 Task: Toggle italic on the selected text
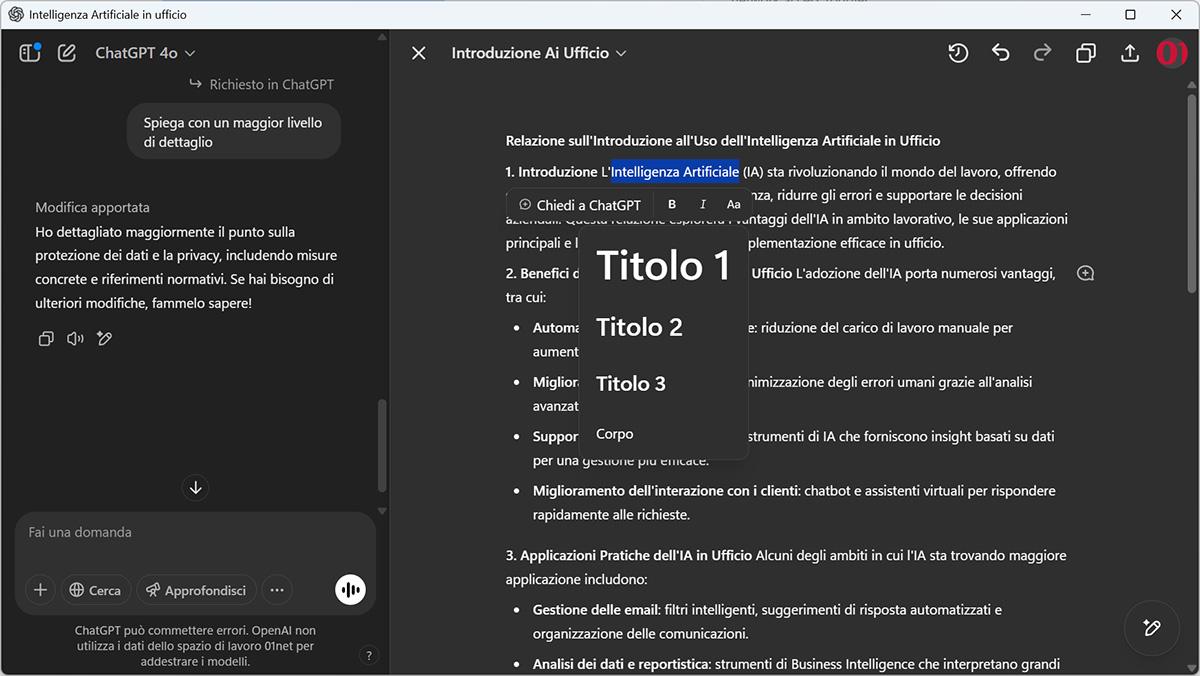coord(703,205)
